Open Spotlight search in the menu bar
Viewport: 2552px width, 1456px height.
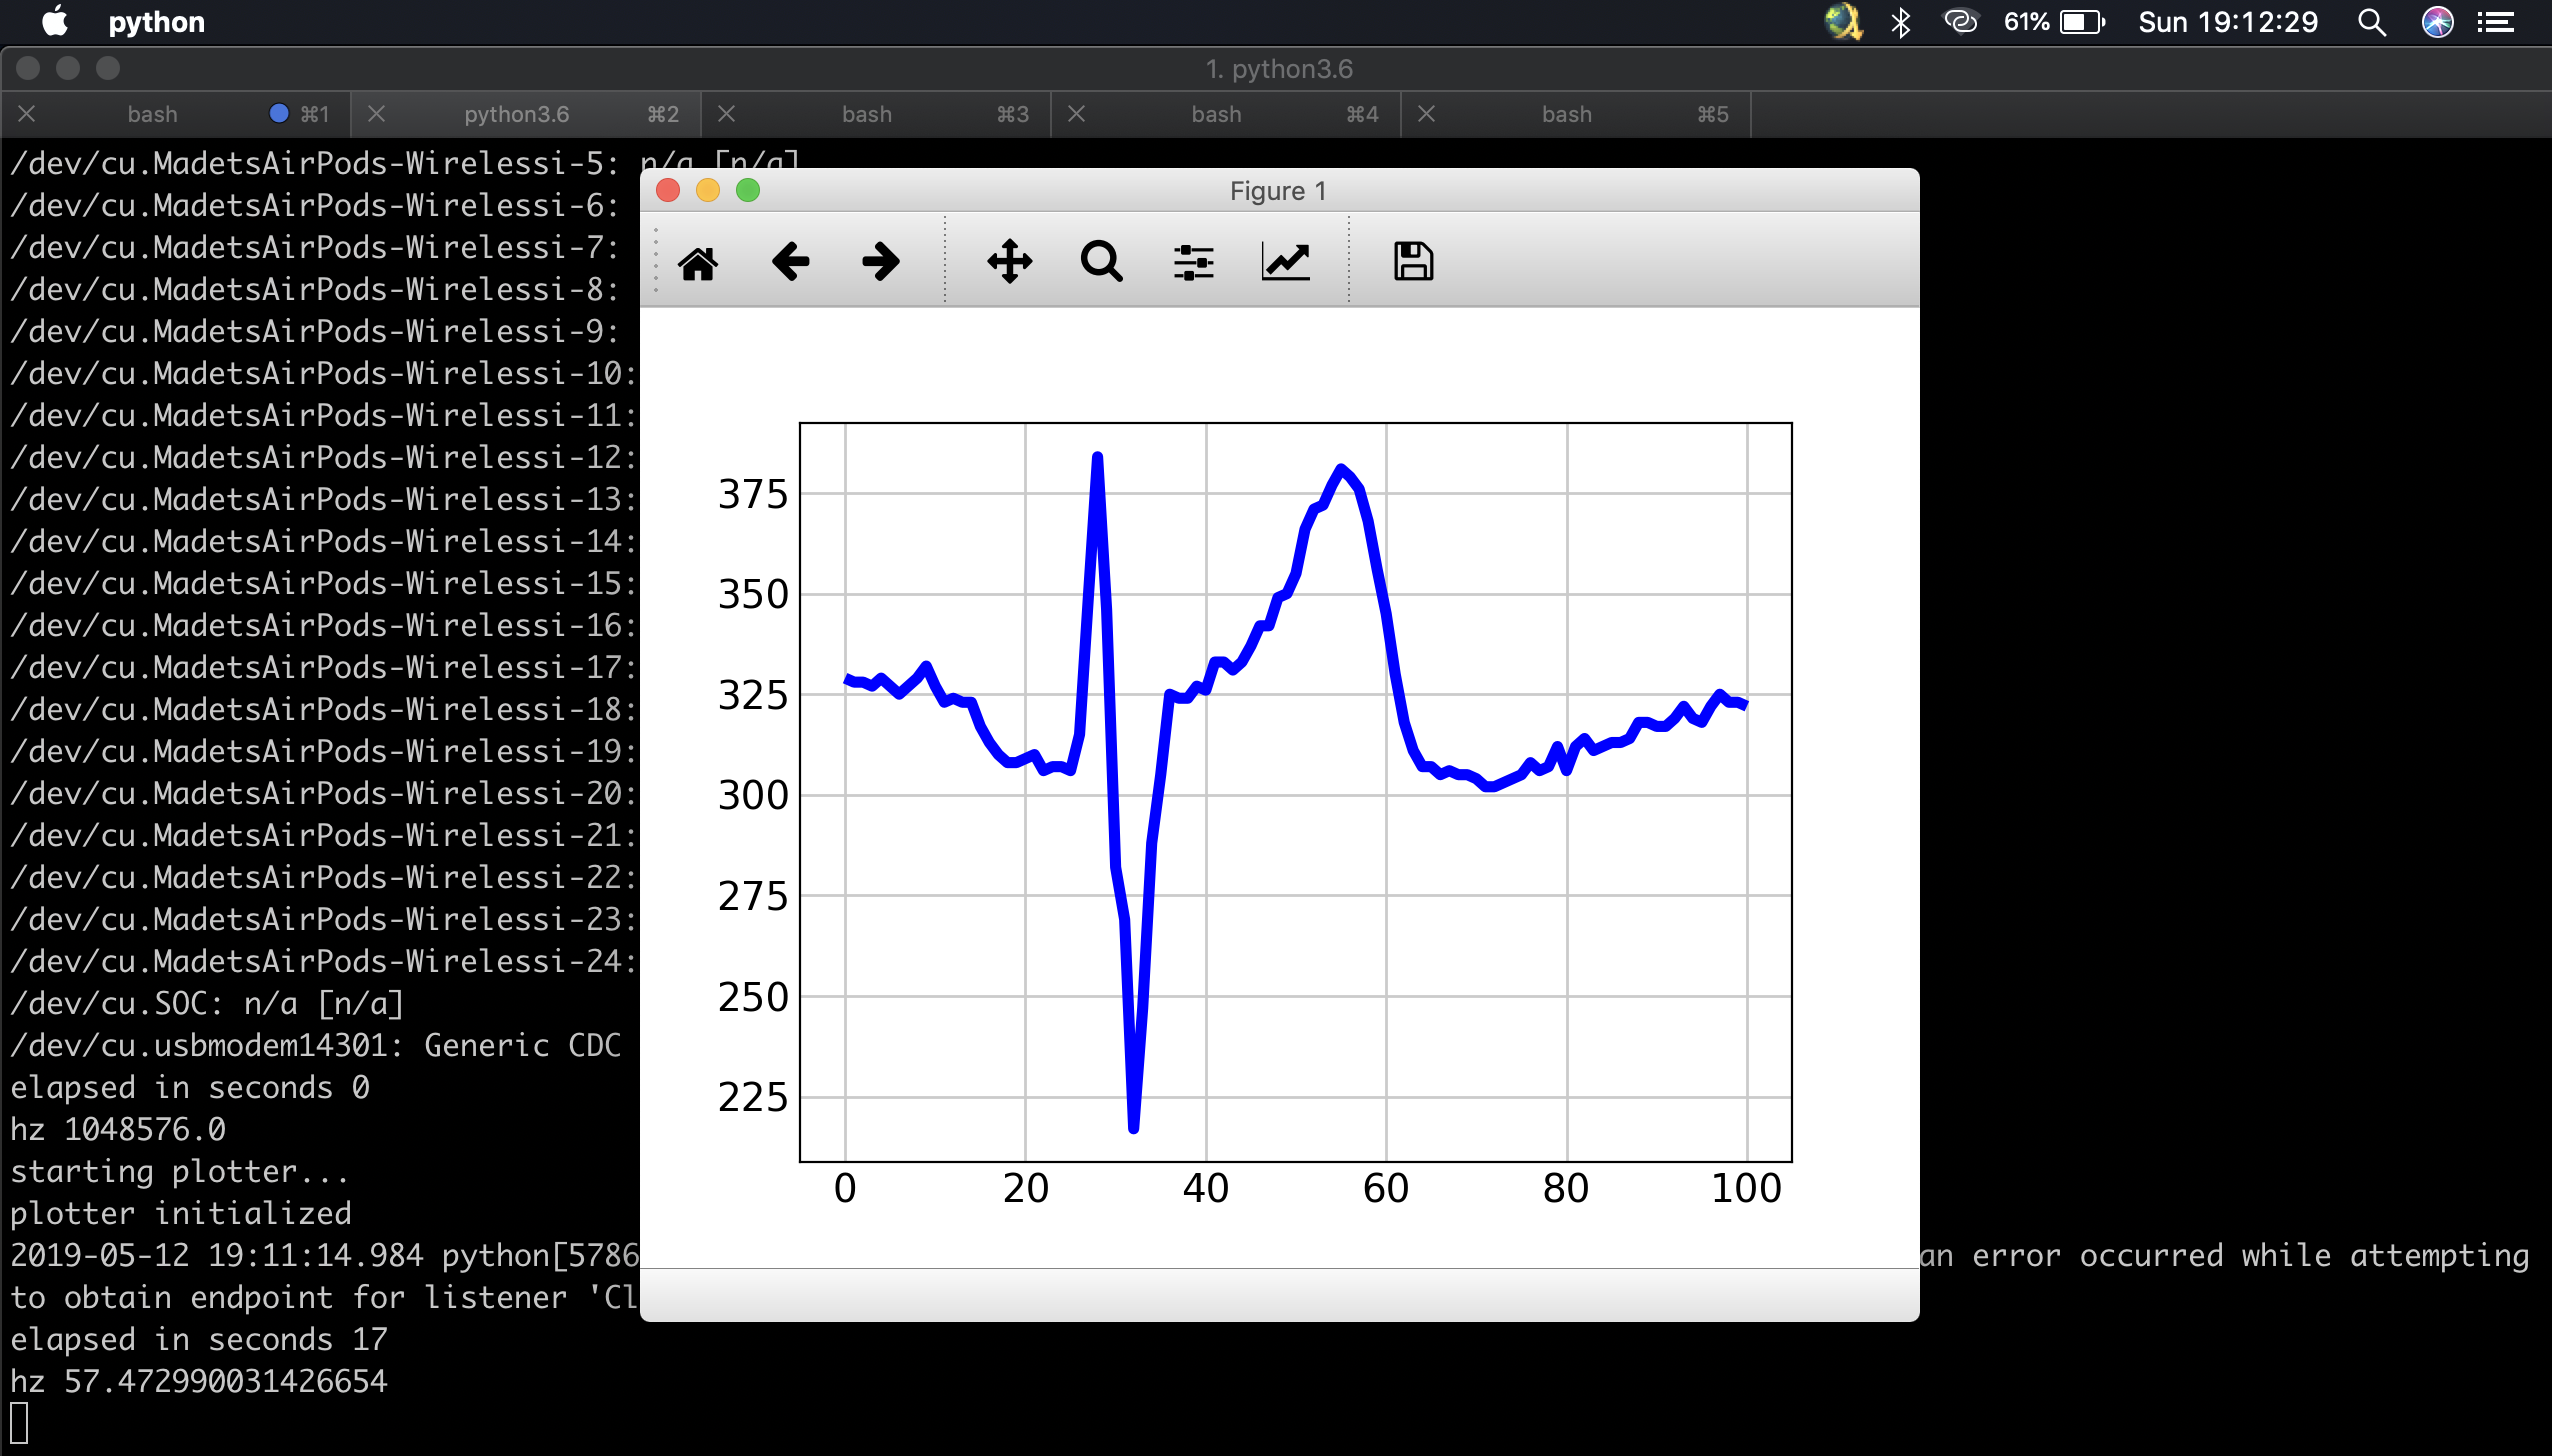(2372, 22)
